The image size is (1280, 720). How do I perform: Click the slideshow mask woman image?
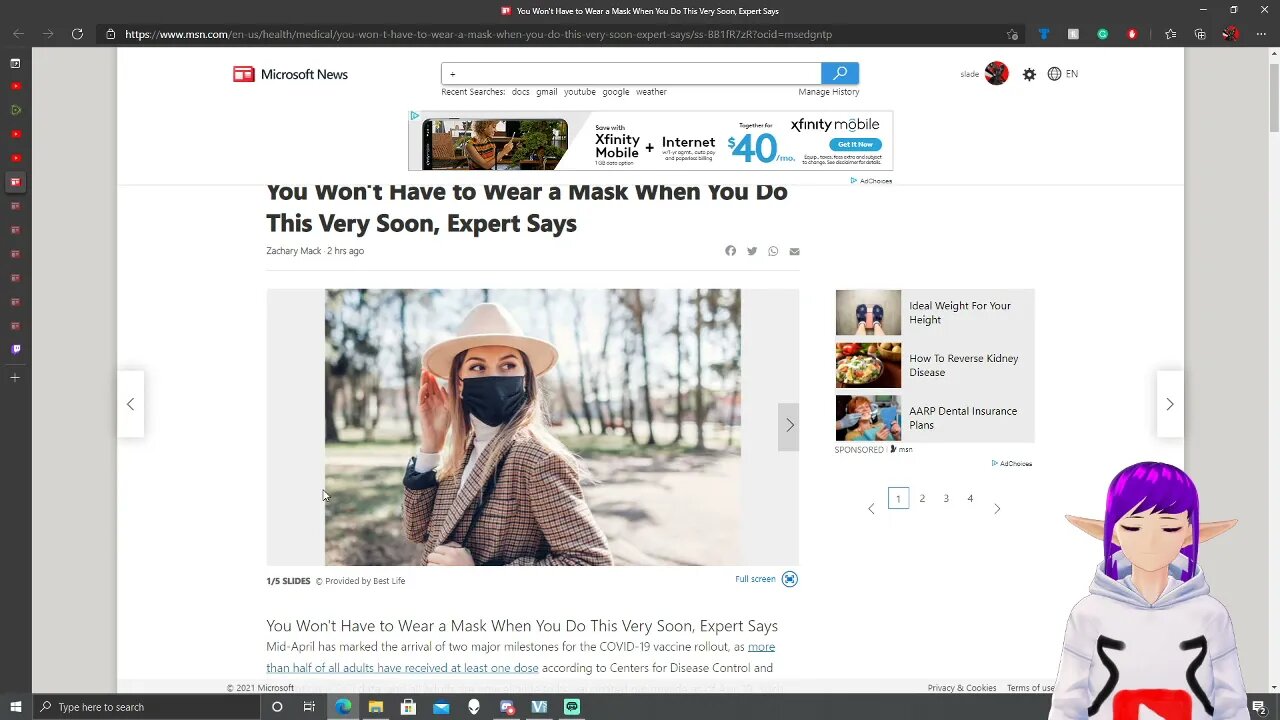(533, 427)
